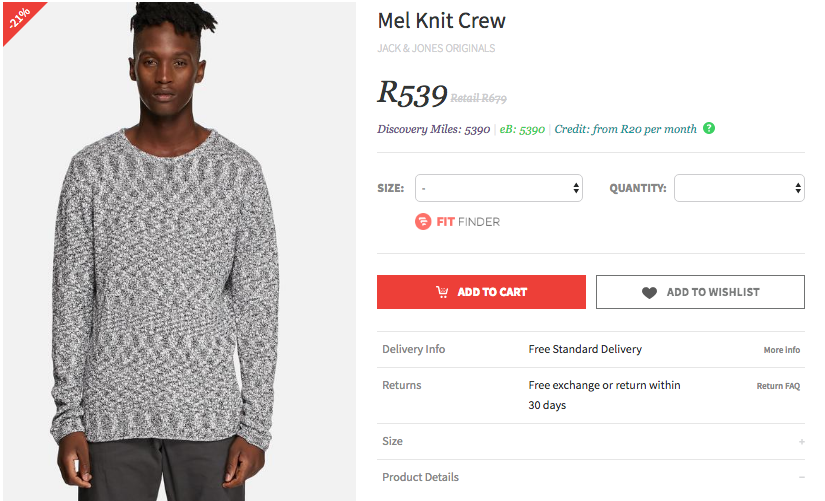Collapse the Product Details section

(x=801, y=477)
